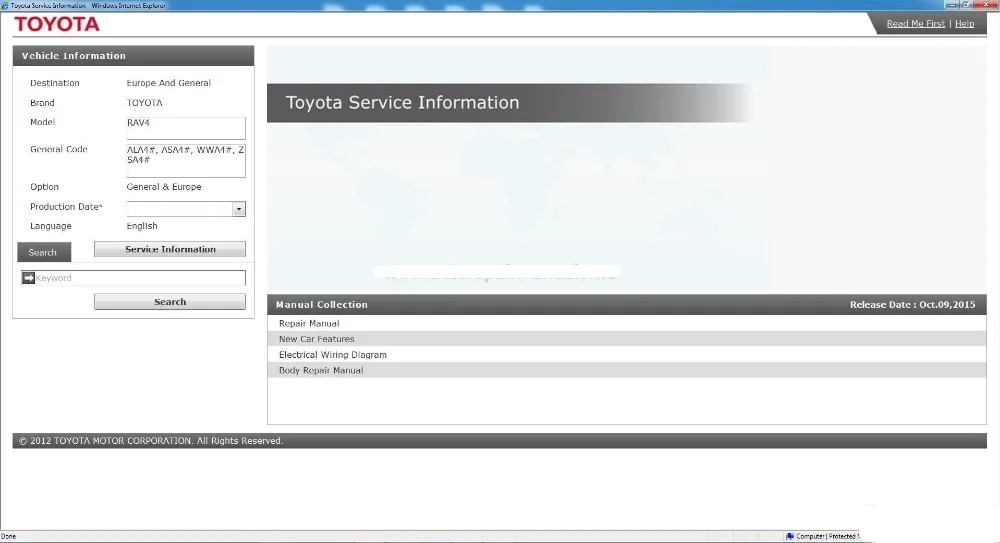The width and height of the screenshot is (1000, 543).
Task: Click into the Model field showing RAV4
Action: tap(186, 128)
